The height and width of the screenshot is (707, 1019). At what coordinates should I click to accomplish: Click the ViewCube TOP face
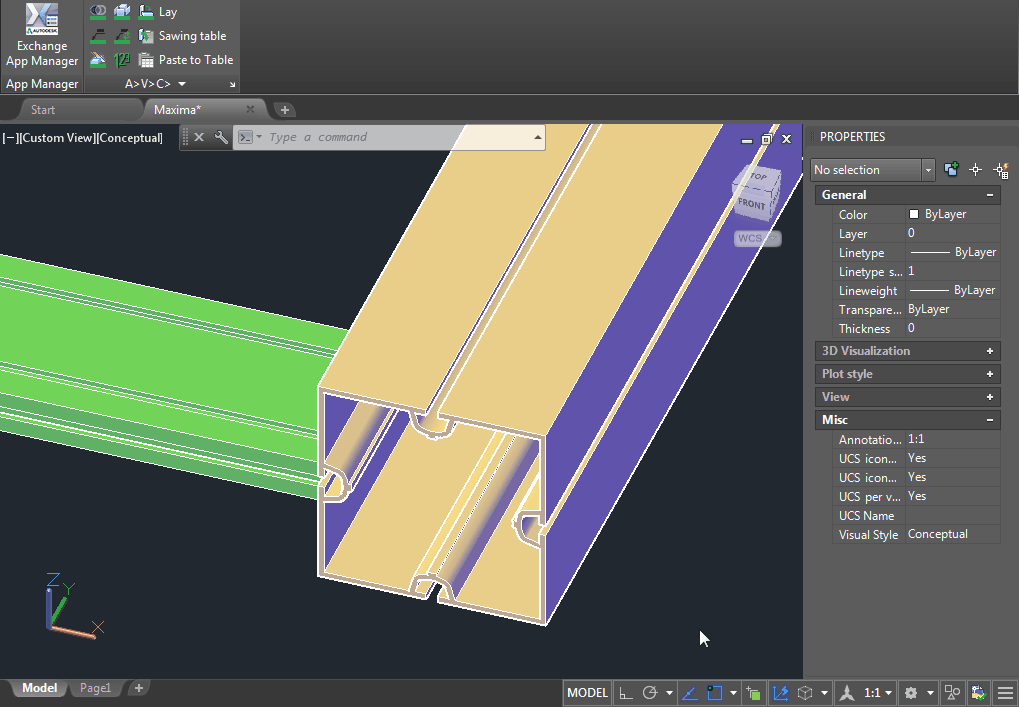pyautogui.click(x=759, y=178)
